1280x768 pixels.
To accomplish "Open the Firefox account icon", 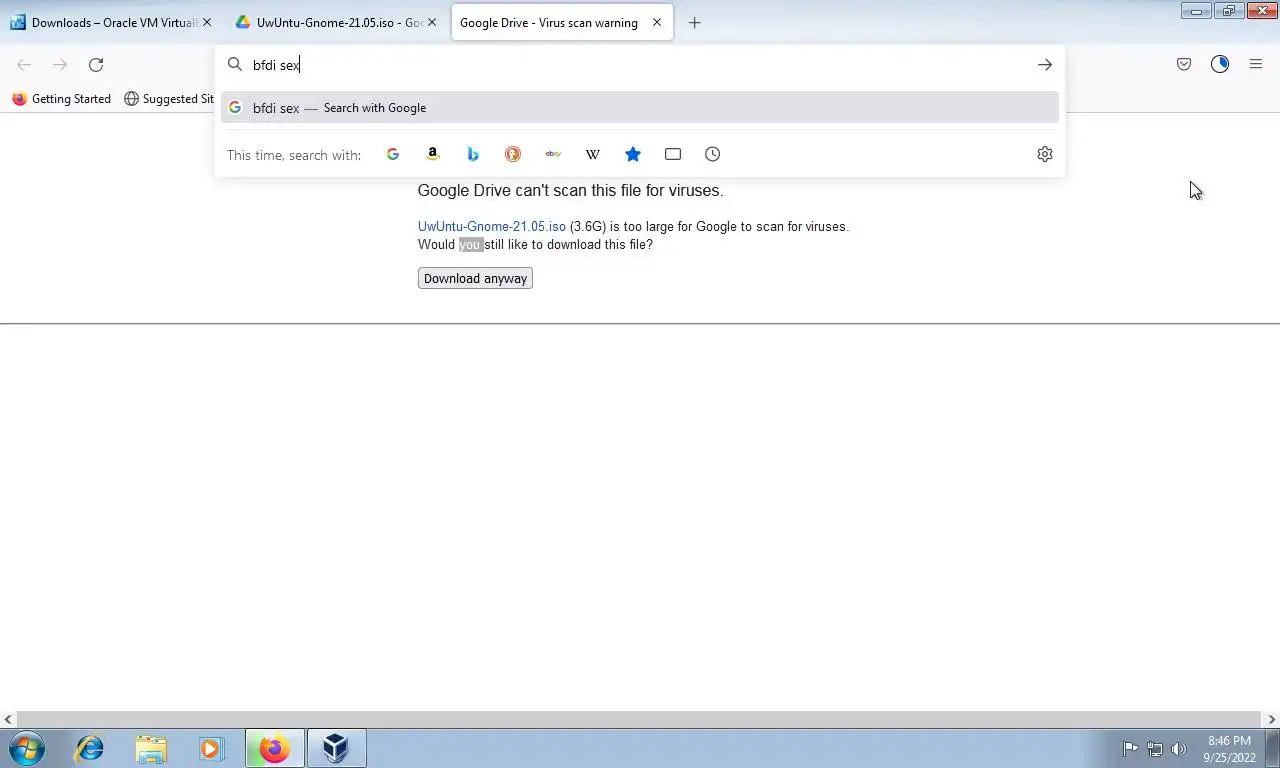I will point(1220,65).
